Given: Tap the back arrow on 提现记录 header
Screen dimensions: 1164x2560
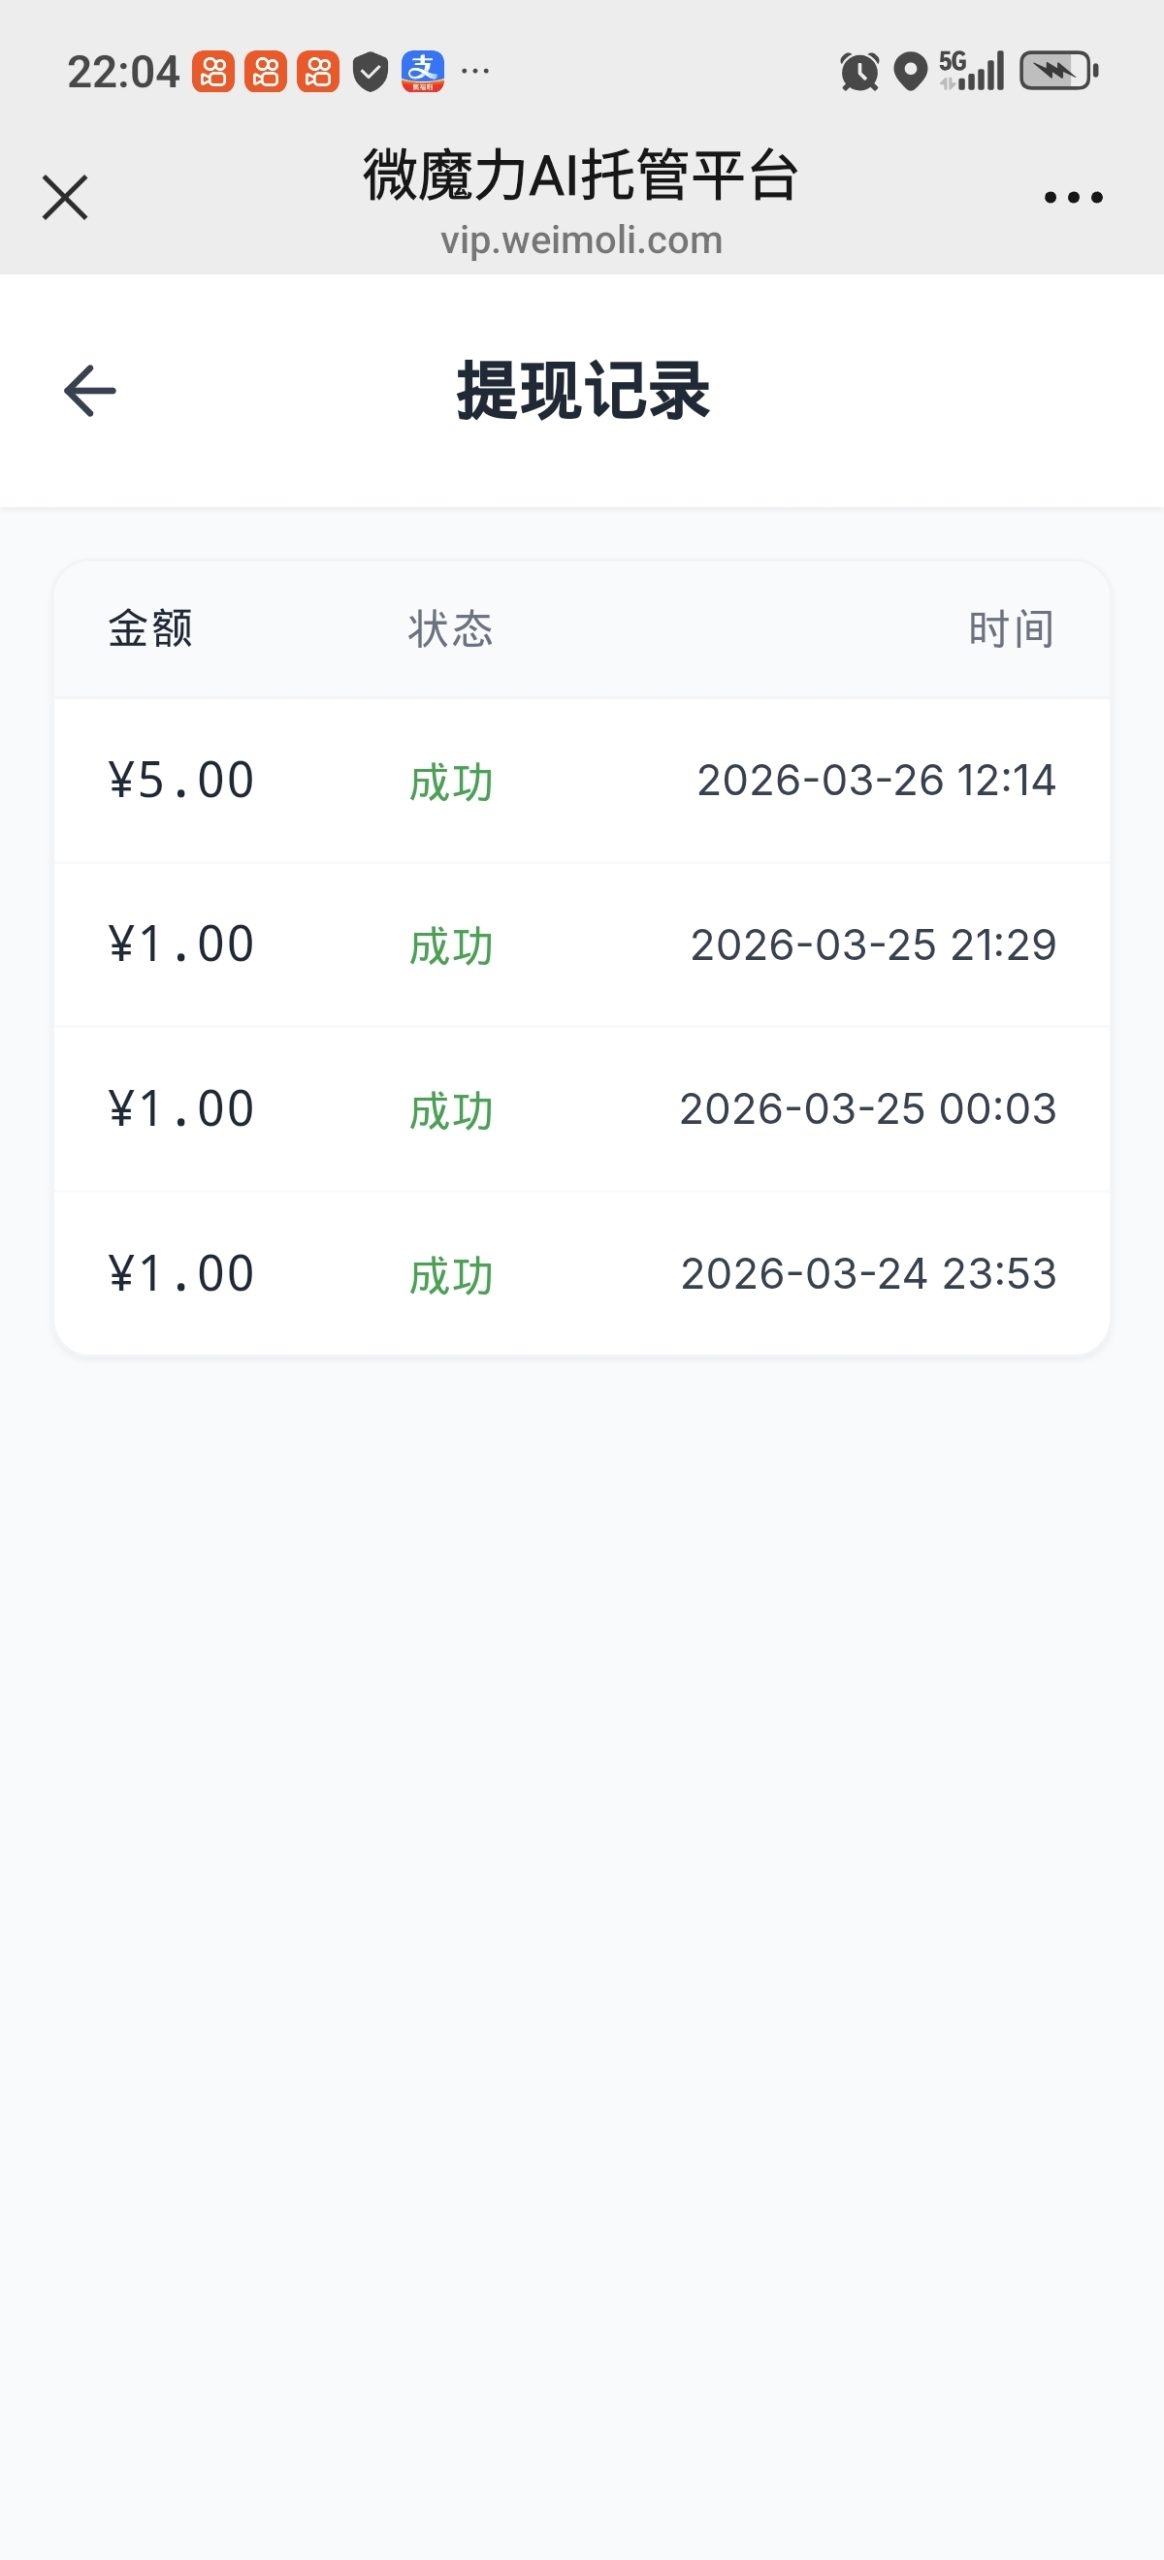Looking at the screenshot, I should [90, 390].
